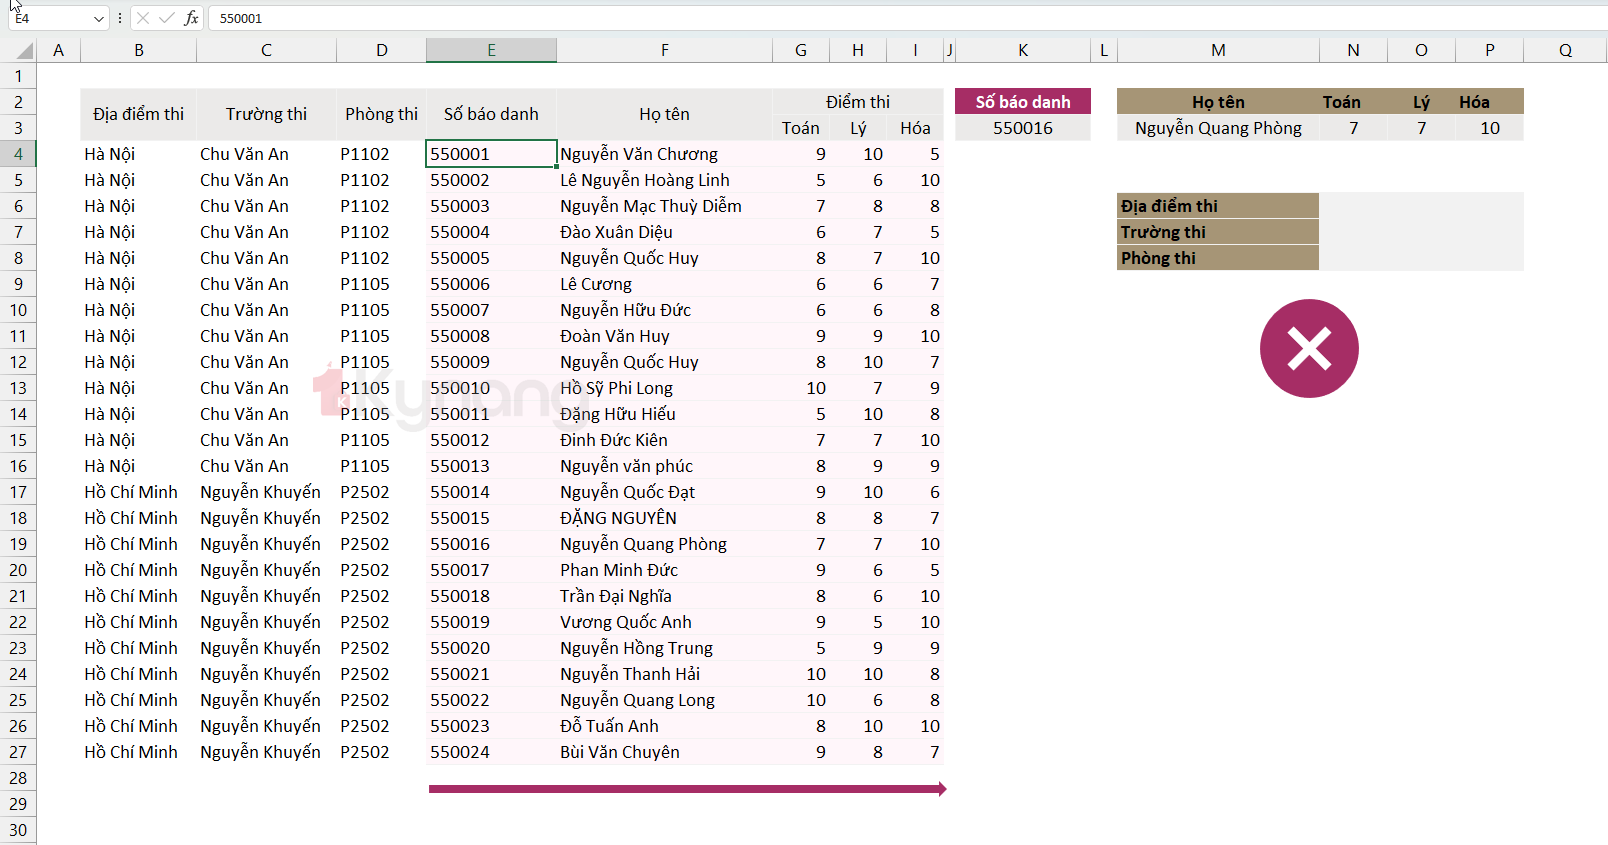Click cell Đinh Đức Kiên
This screenshot has width=1608, height=845.
664,440
